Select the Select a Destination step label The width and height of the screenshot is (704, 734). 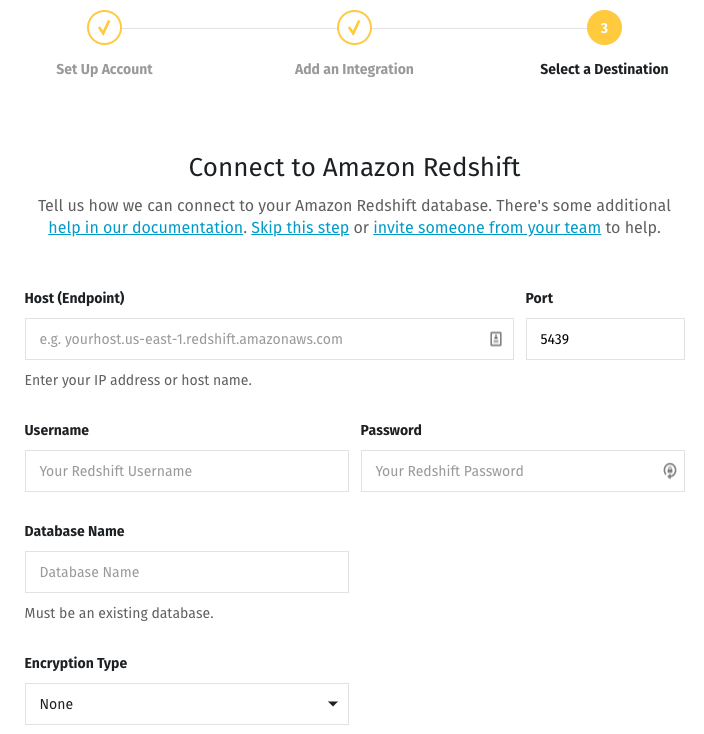click(604, 69)
